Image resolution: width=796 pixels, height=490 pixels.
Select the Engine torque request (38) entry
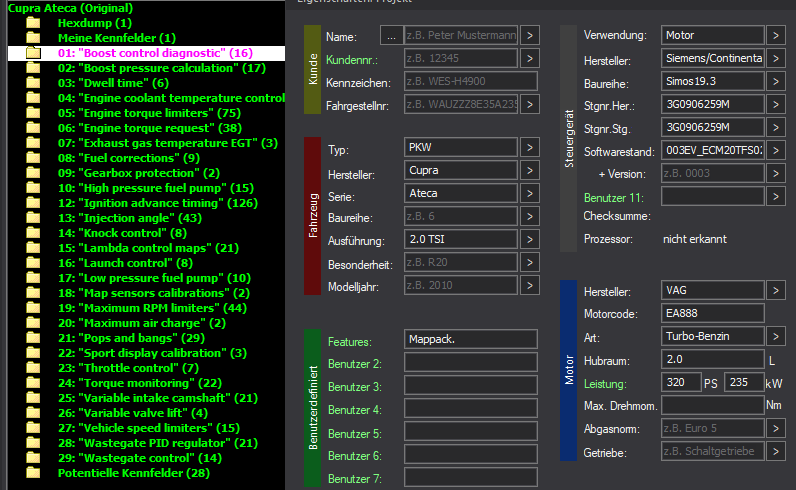pyautogui.click(x=150, y=128)
